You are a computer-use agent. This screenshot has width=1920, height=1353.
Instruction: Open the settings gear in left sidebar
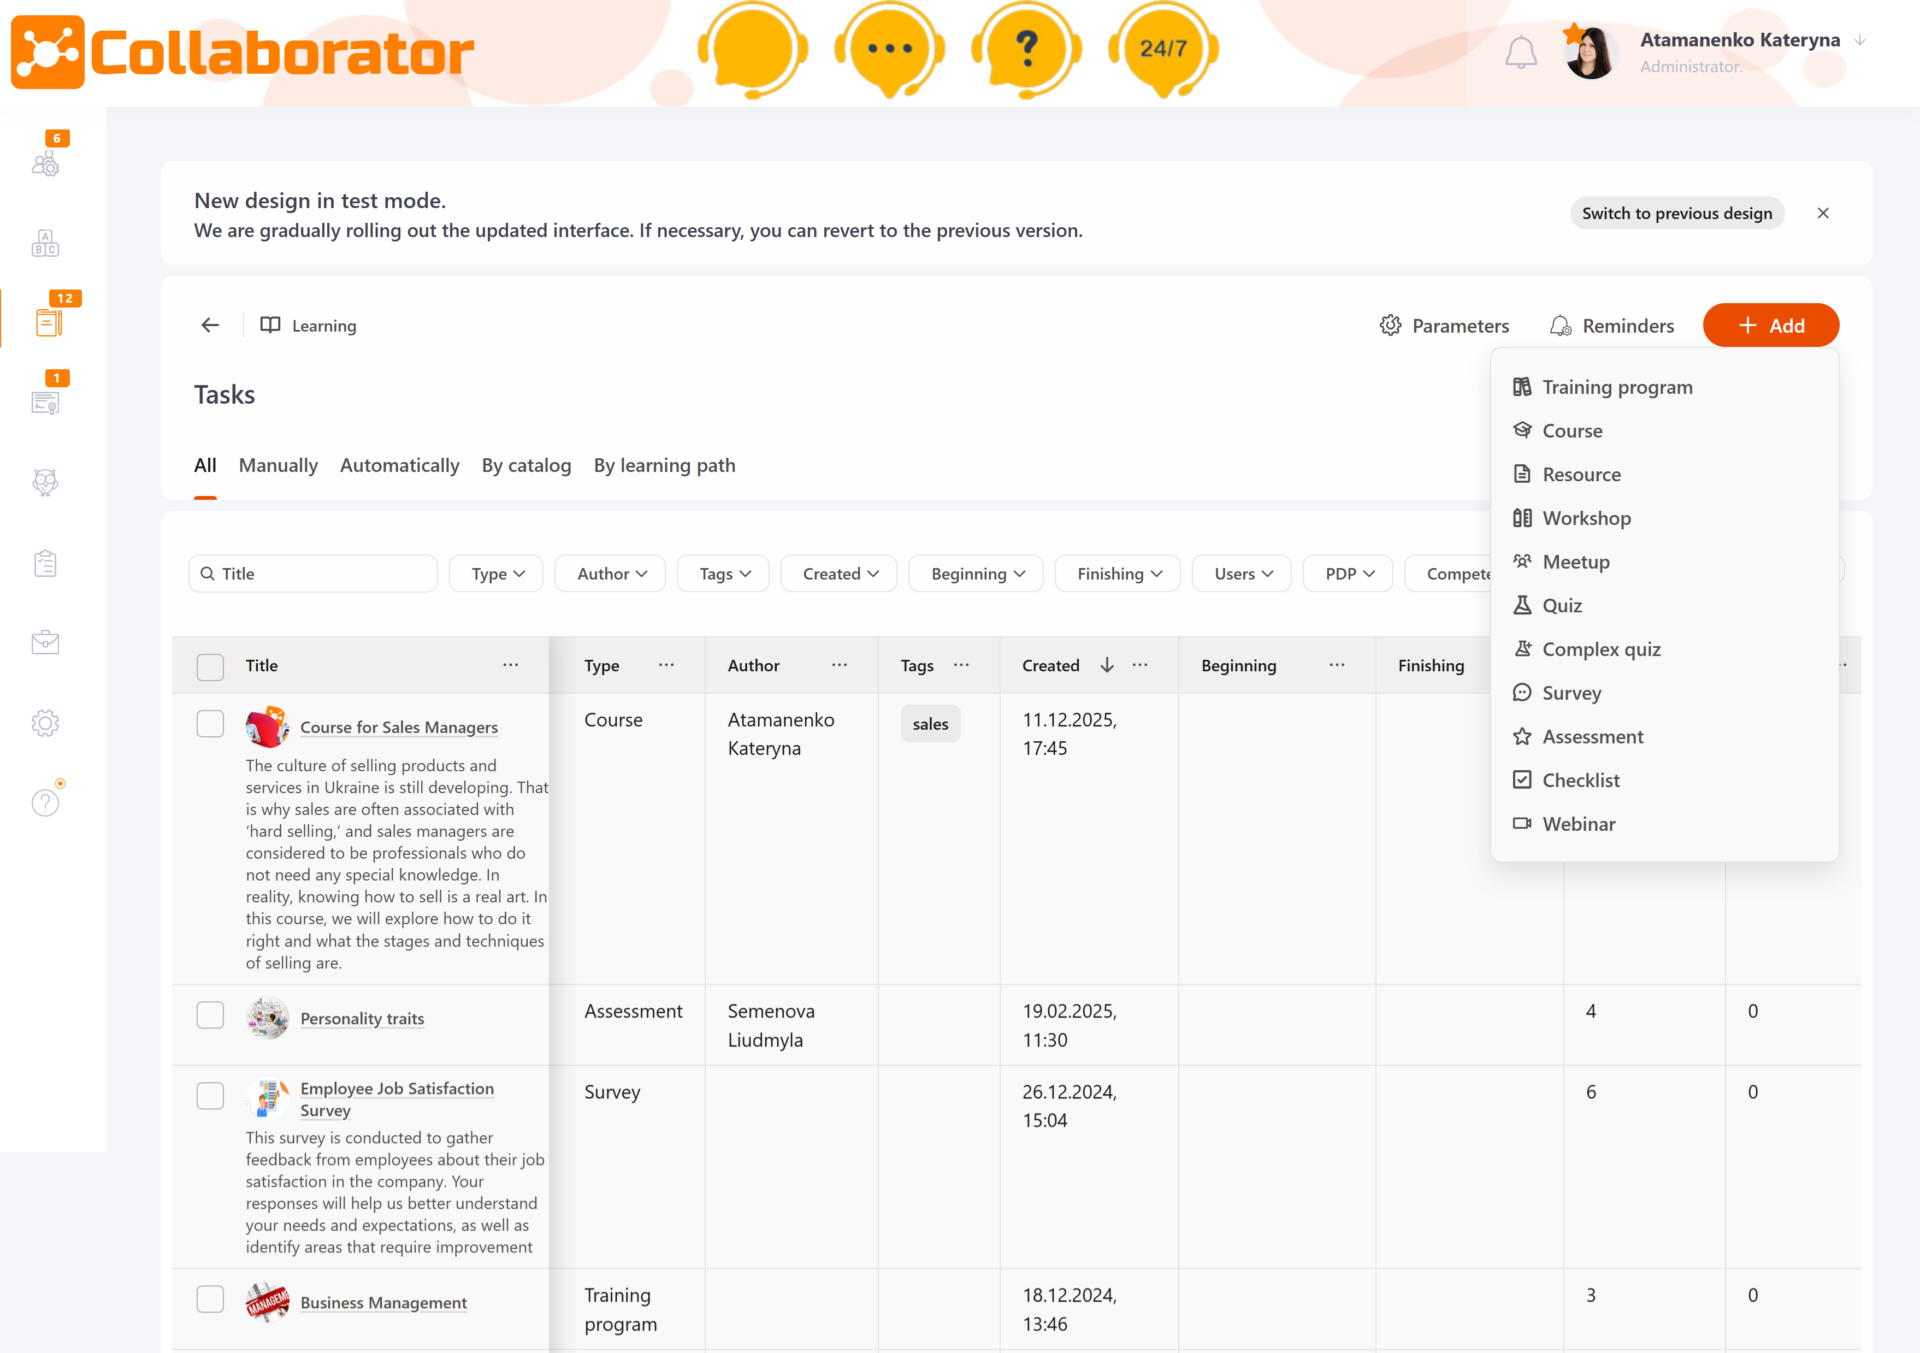tap(46, 723)
